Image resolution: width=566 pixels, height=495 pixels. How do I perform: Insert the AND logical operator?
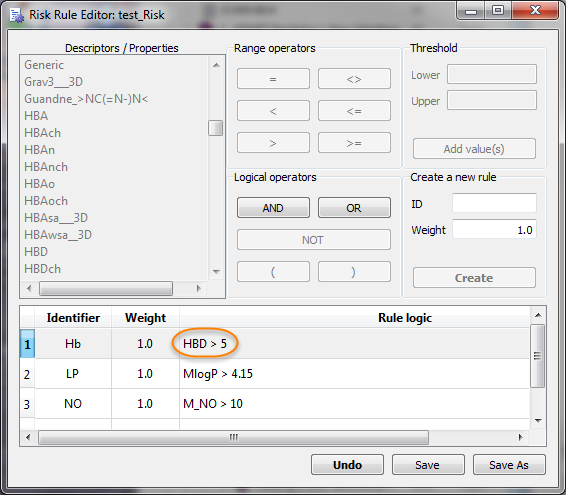click(273, 208)
